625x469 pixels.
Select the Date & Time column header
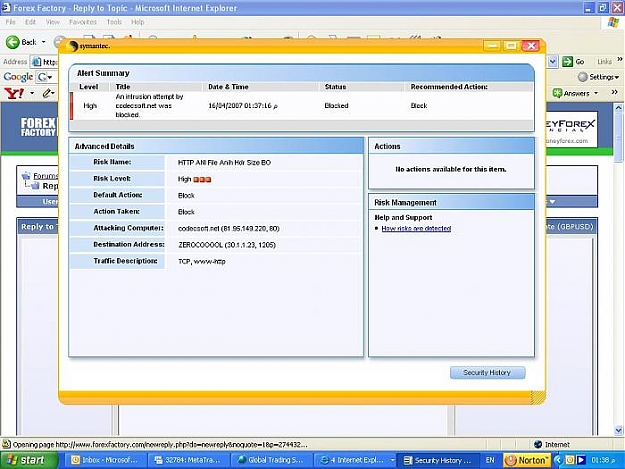point(228,87)
